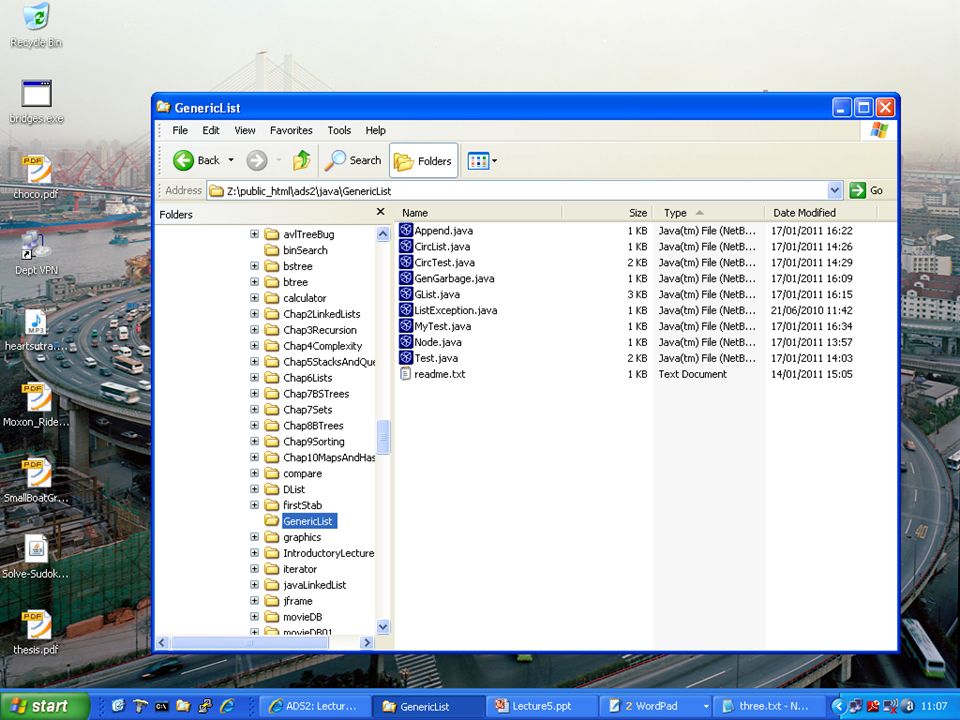Screen dimensions: 960x720
Task: Click the green Go arrow
Action: pyautogui.click(x=858, y=190)
